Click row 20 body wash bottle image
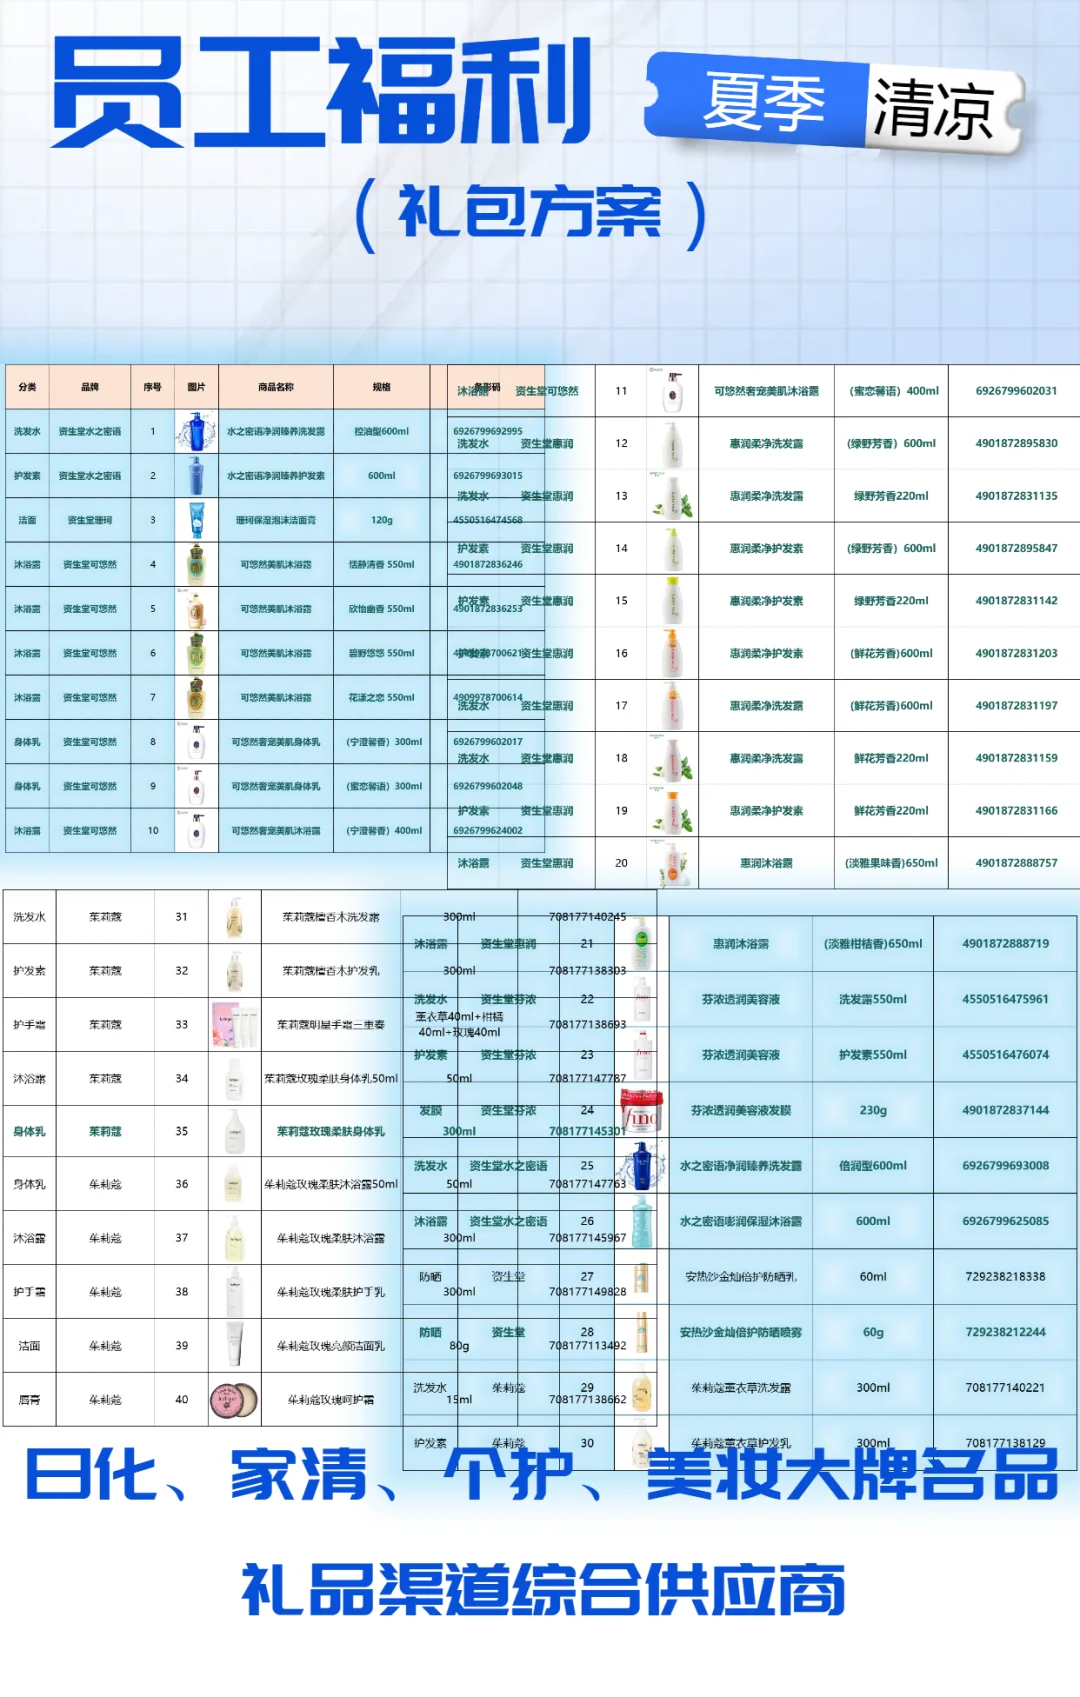1080x1697 pixels. [673, 863]
